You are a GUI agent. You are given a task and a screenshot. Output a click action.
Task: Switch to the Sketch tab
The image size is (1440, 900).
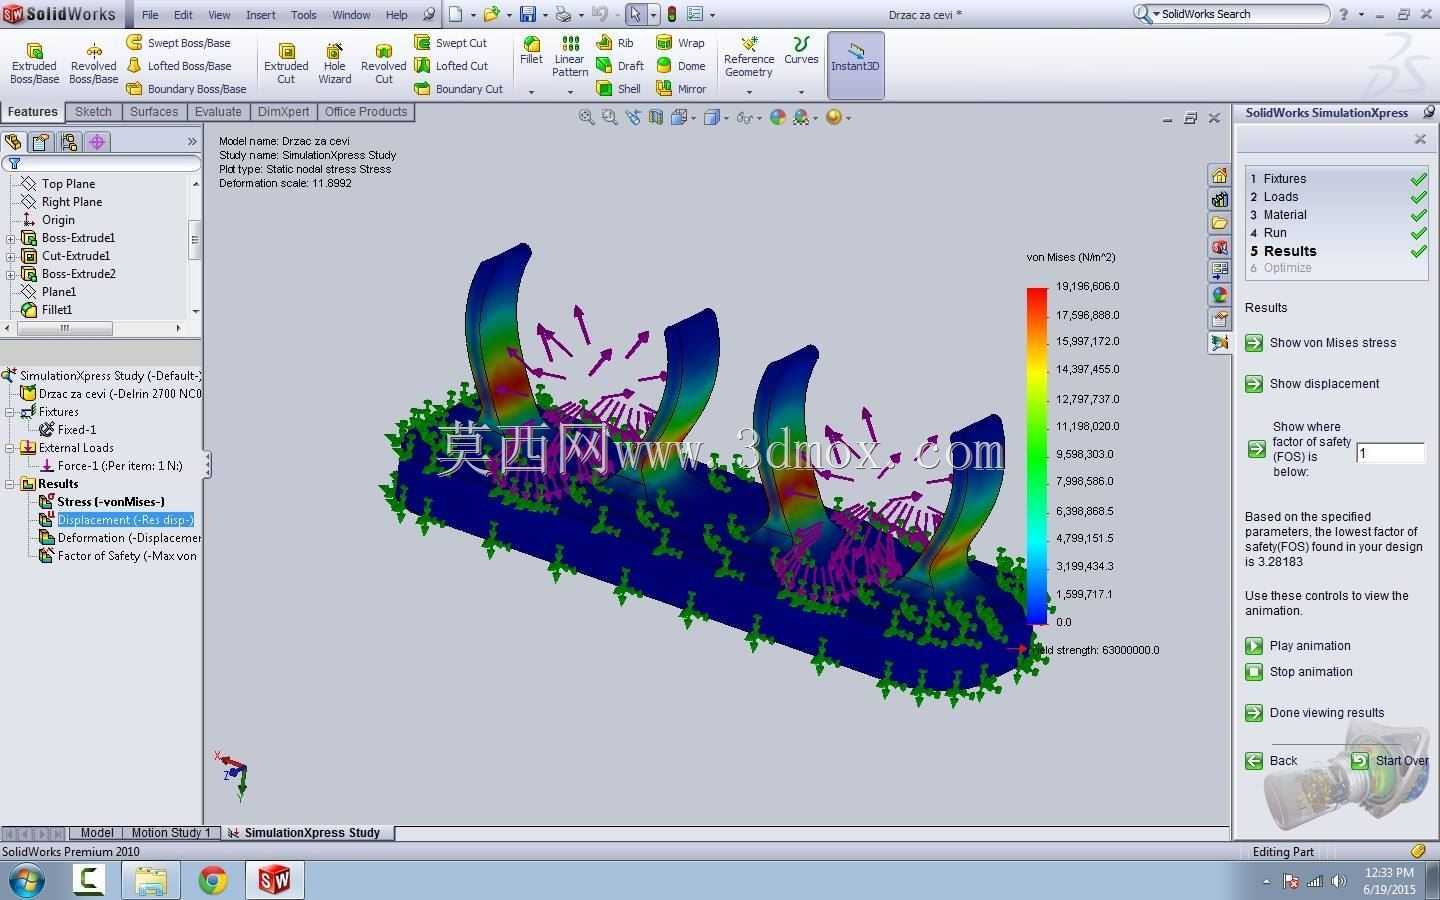[93, 112]
